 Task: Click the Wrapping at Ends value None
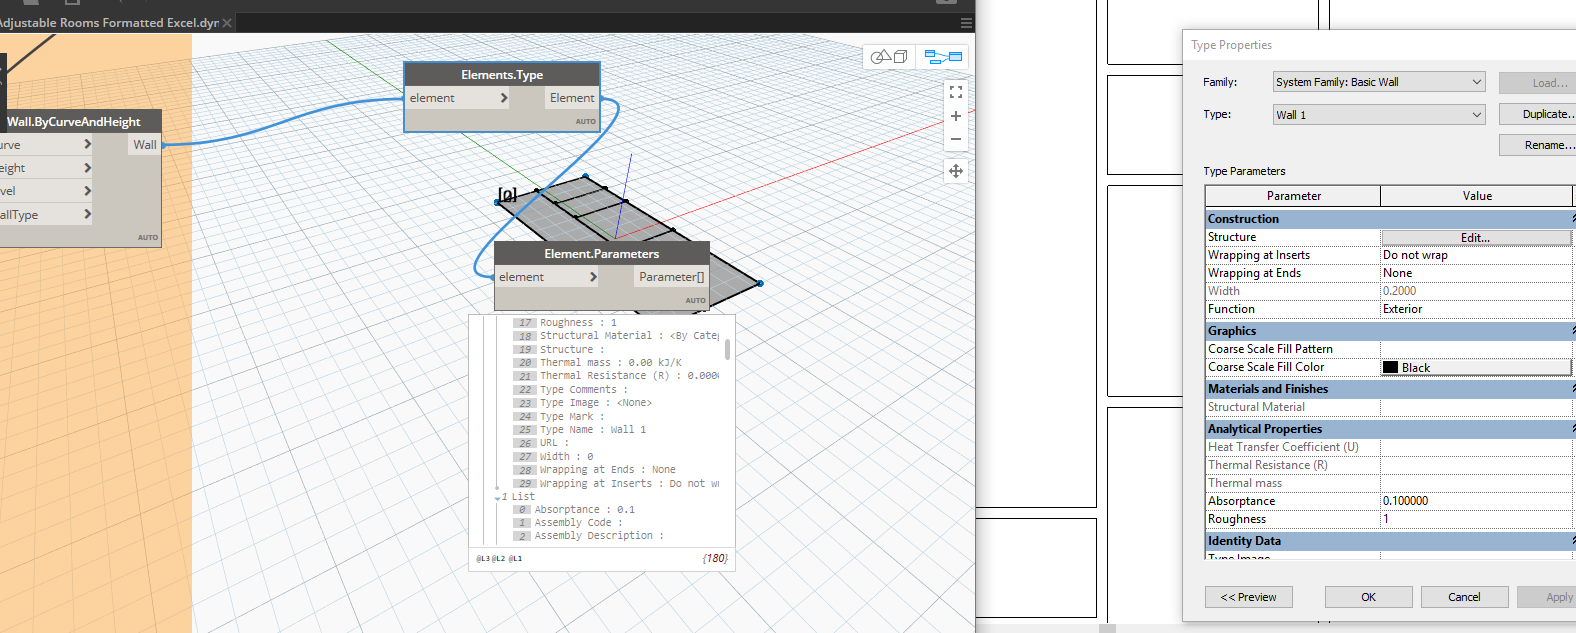(1477, 273)
